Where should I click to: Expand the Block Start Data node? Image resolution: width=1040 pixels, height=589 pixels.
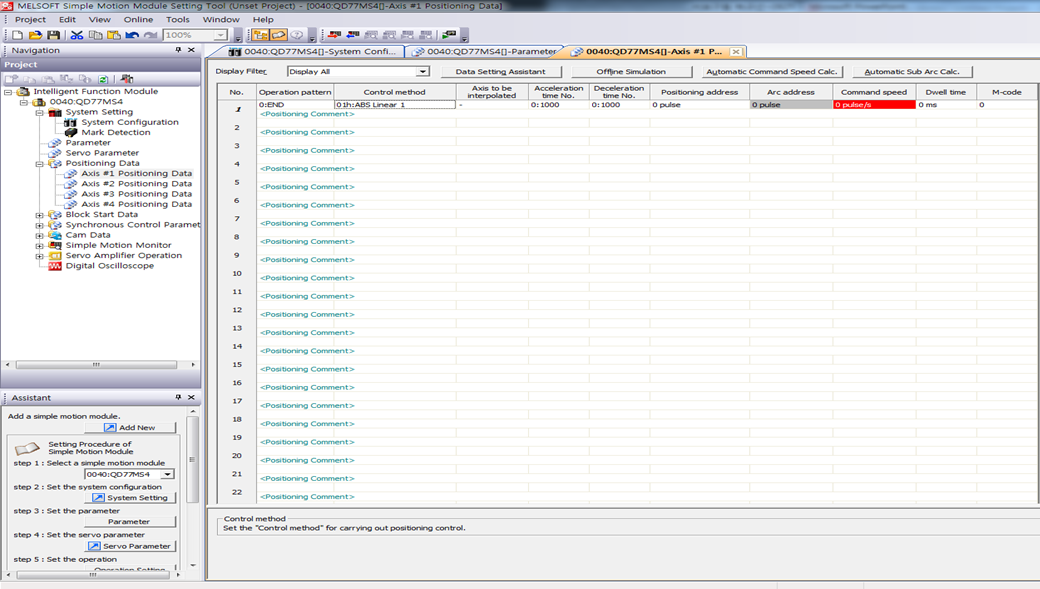40,215
